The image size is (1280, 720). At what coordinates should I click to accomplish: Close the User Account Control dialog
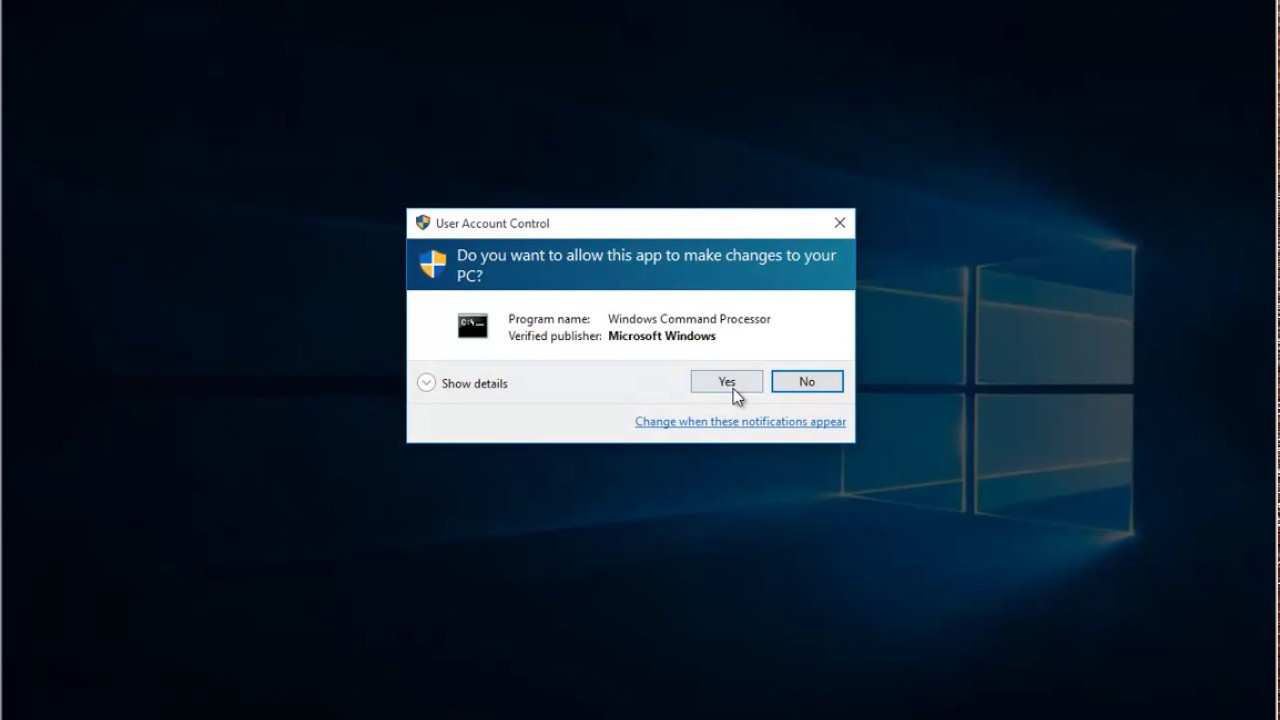click(840, 223)
